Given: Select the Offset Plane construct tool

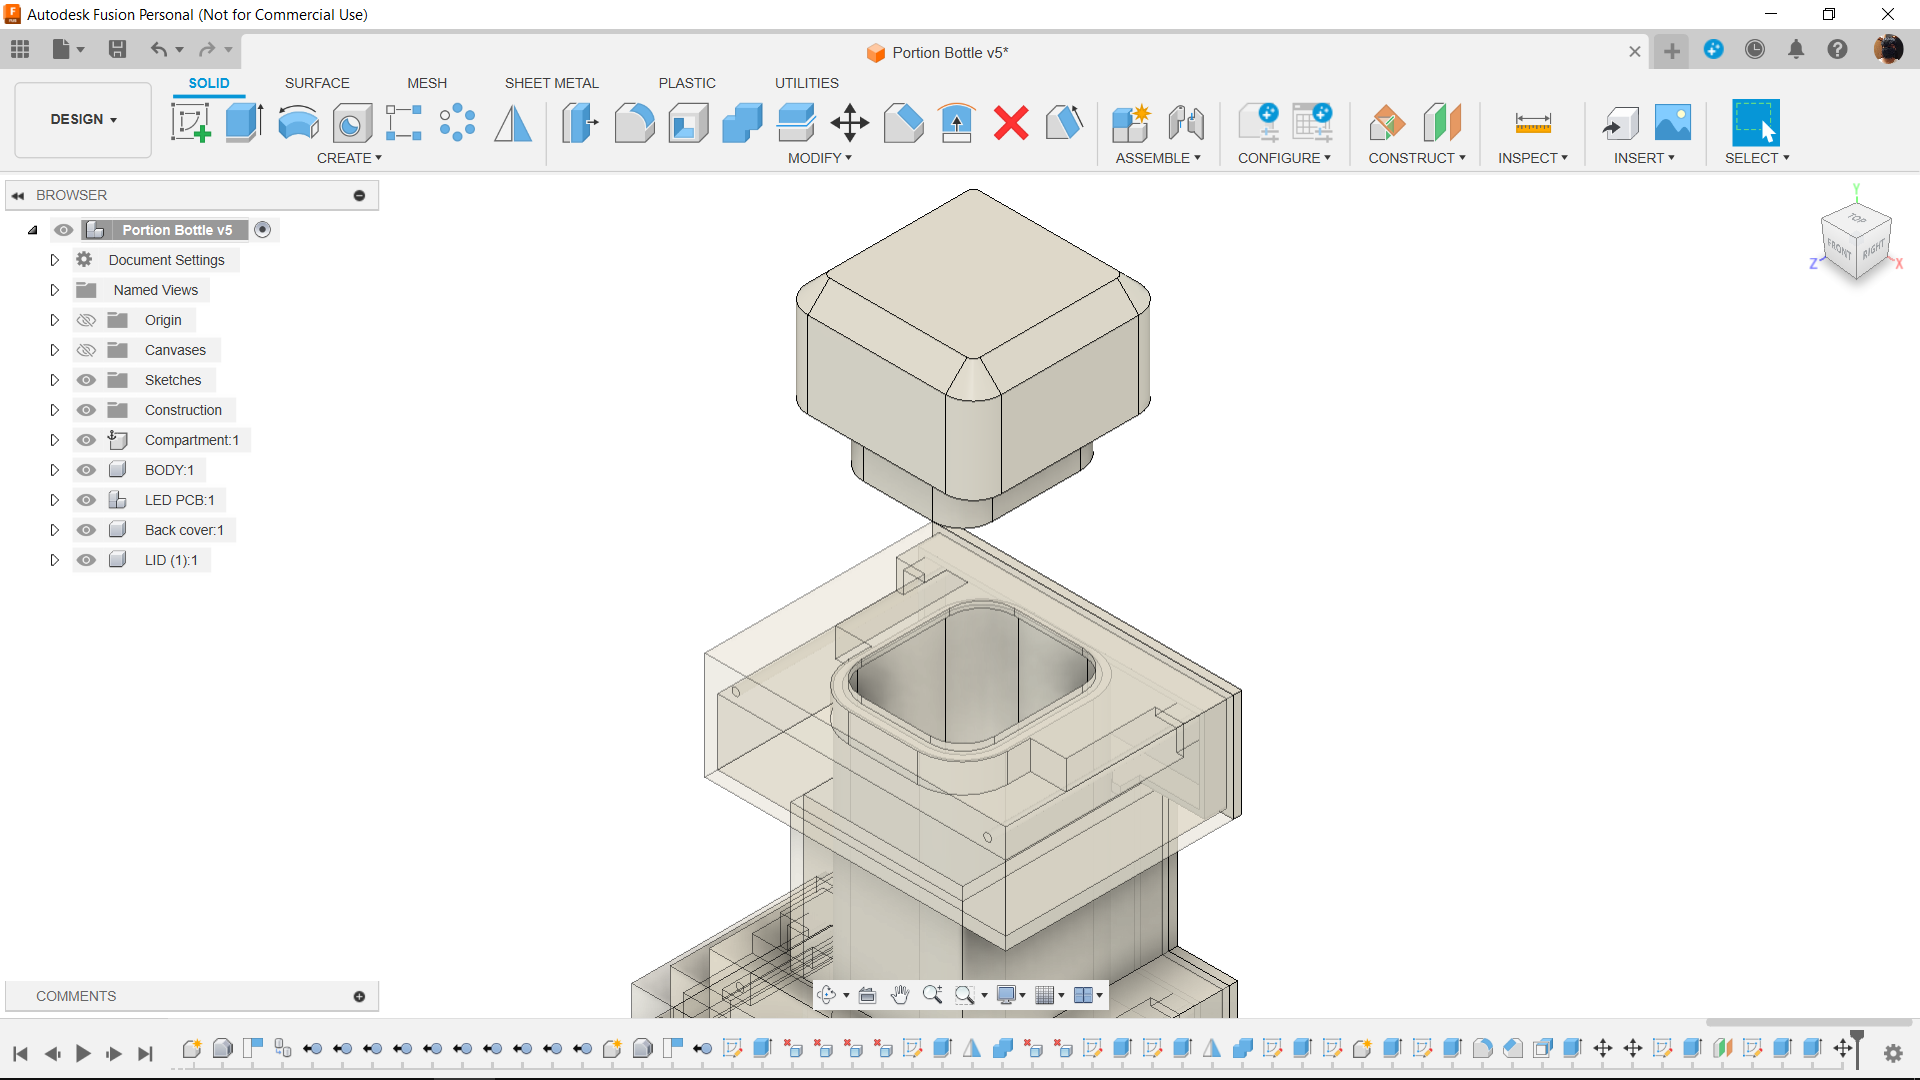Looking at the screenshot, I should (x=1387, y=121).
